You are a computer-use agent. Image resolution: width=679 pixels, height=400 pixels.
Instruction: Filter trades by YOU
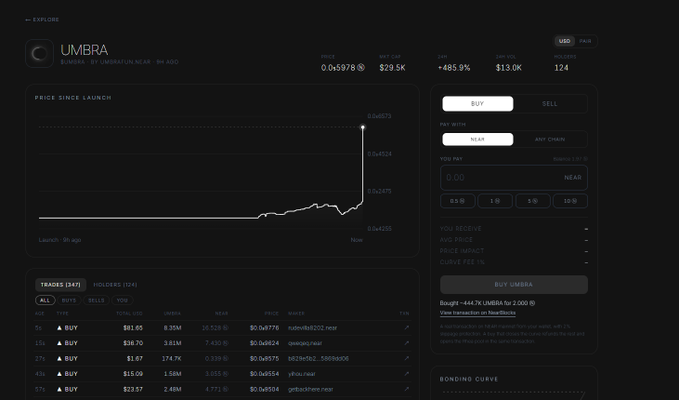(x=122, y=300)
